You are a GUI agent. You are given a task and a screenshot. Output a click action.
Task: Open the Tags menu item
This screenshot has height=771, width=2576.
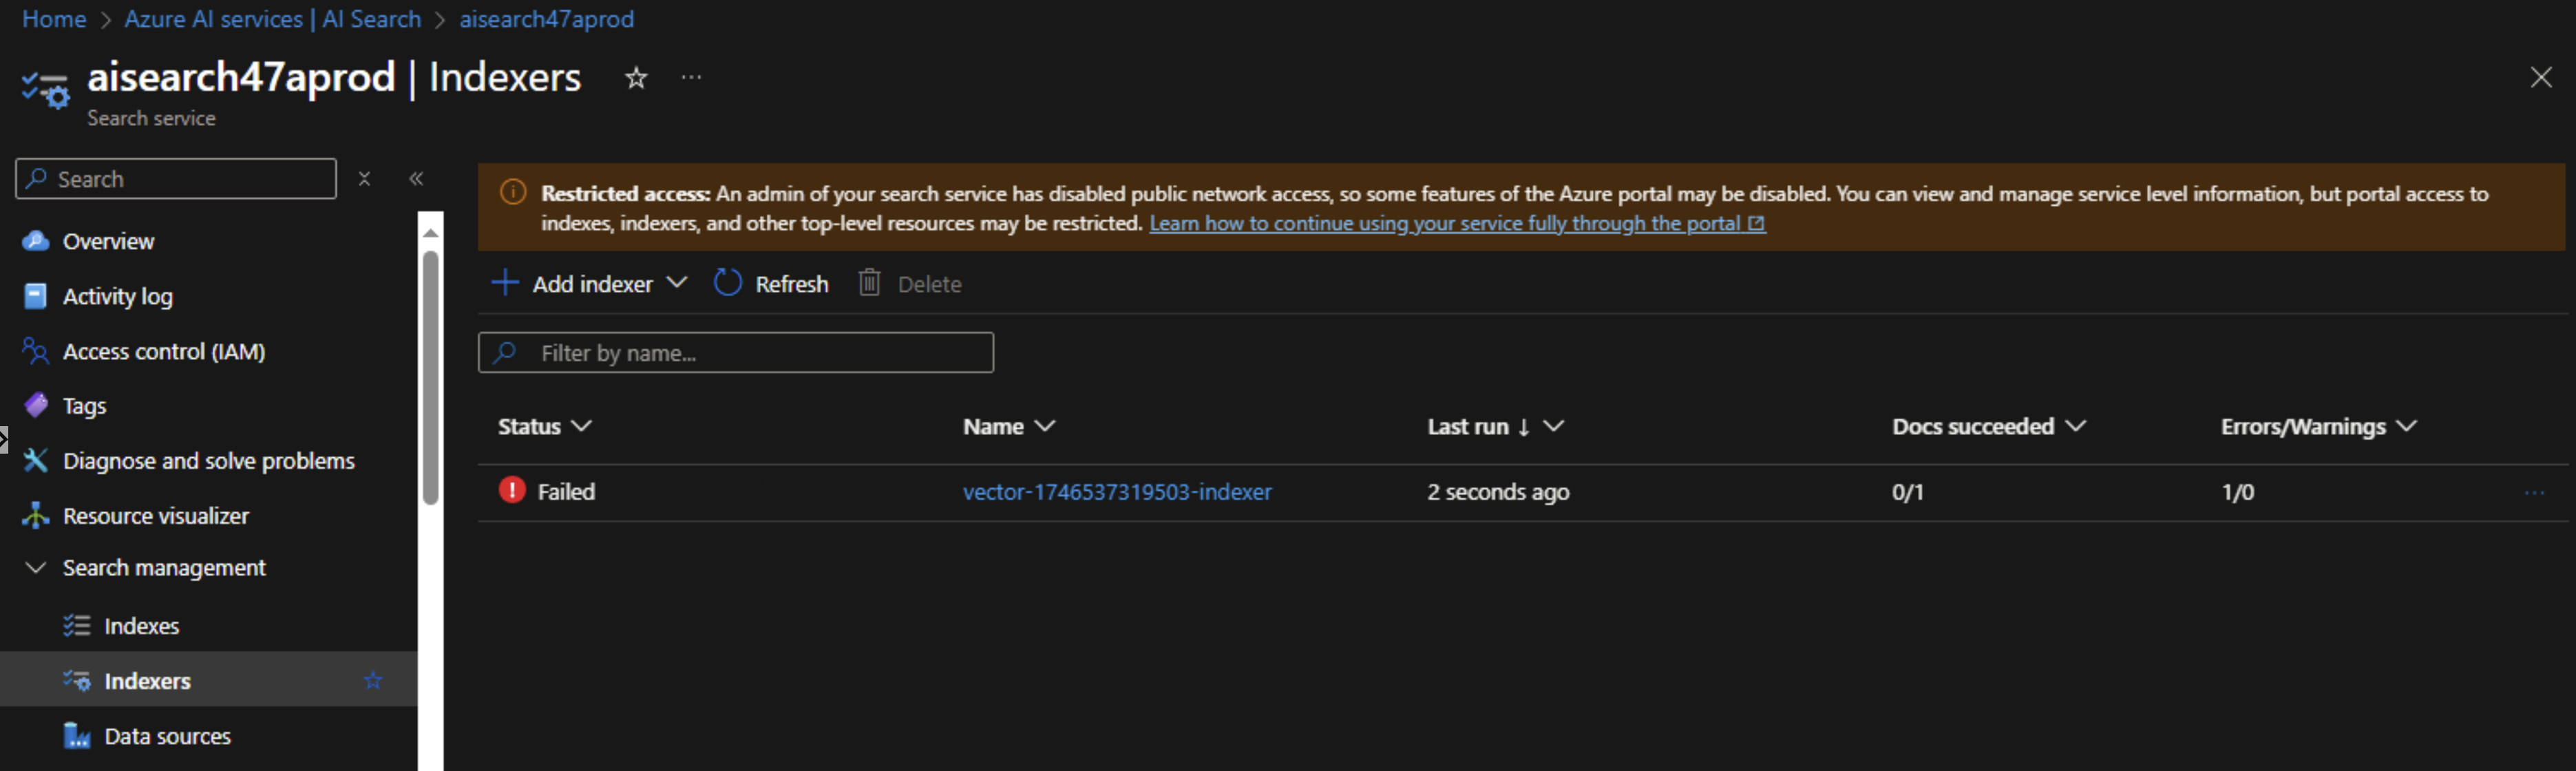(84, 406)
